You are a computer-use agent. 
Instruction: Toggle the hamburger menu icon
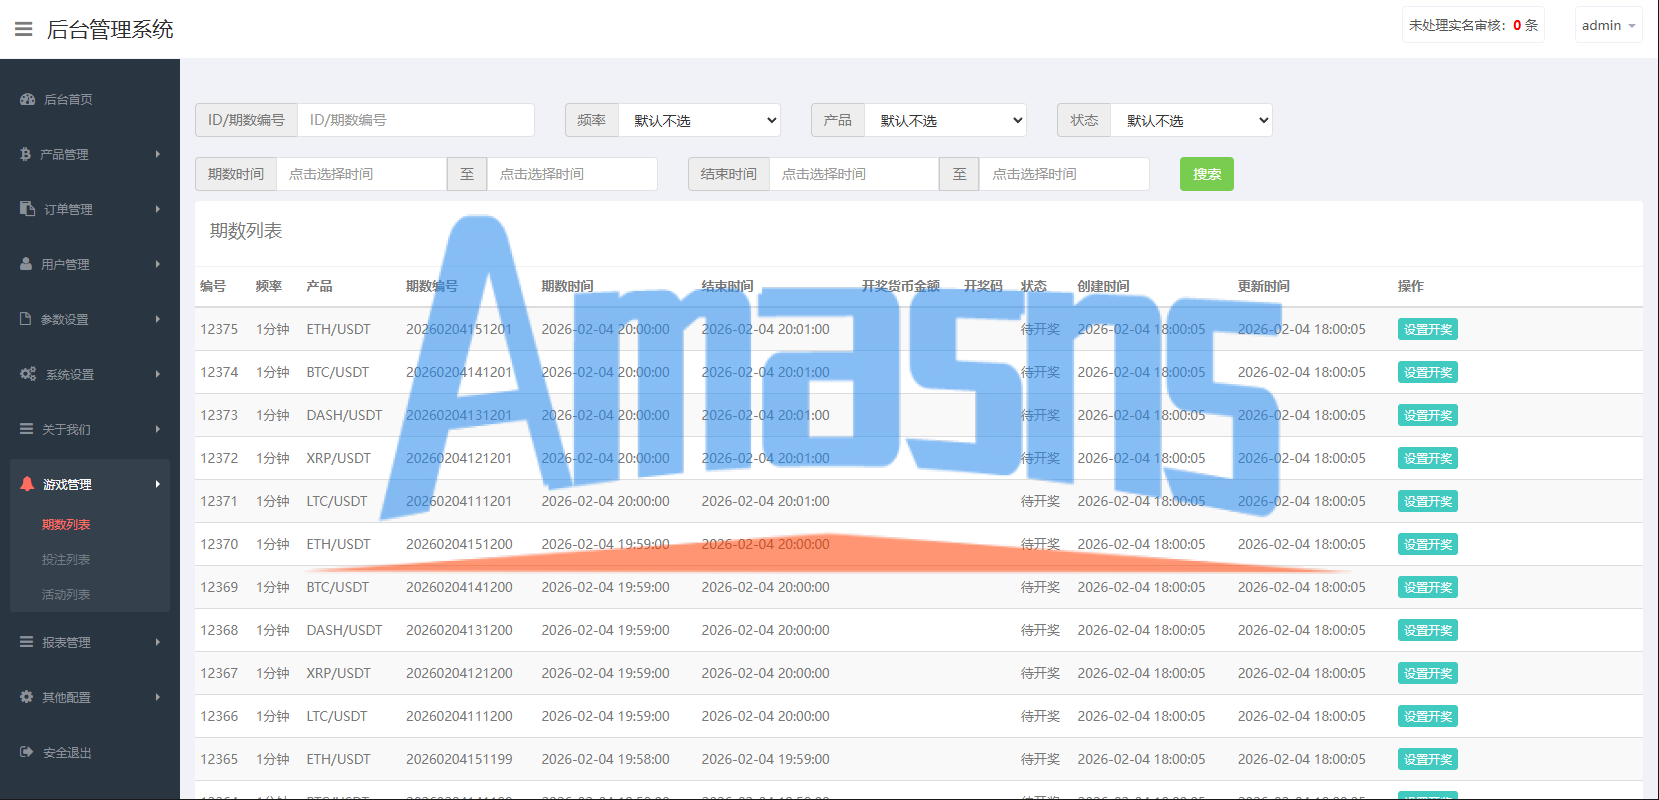[x=24, y=29]
